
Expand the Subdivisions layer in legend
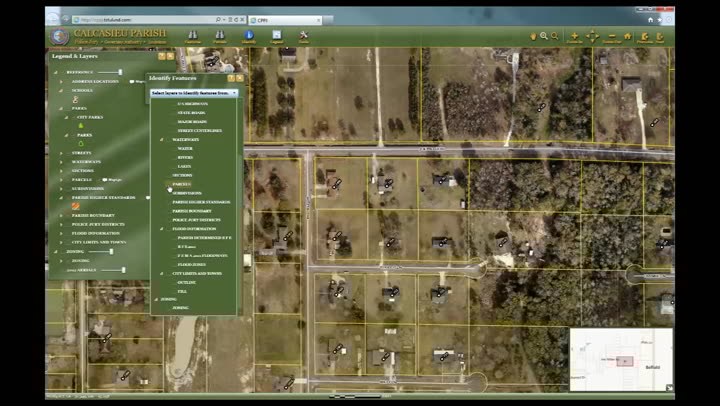point(61,189)
